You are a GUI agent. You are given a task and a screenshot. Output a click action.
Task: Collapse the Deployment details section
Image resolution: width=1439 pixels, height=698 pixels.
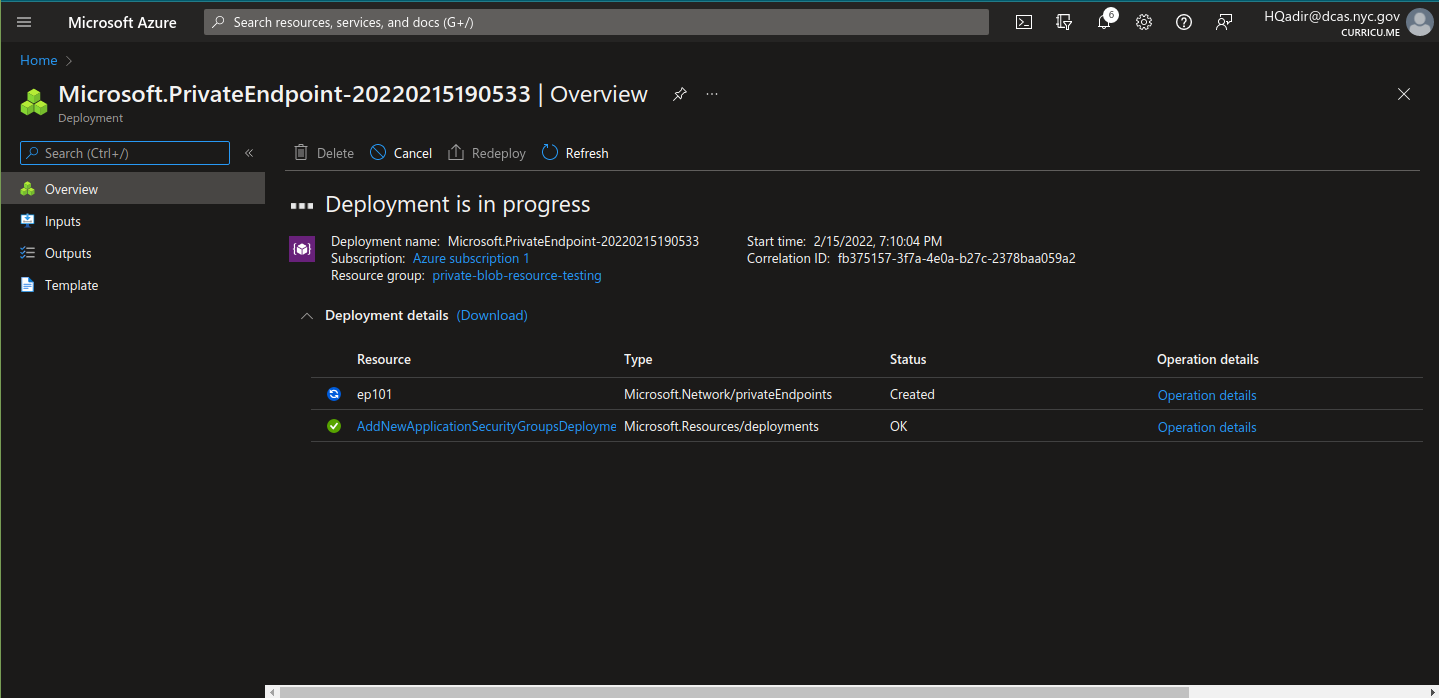(x=307, y=316)
